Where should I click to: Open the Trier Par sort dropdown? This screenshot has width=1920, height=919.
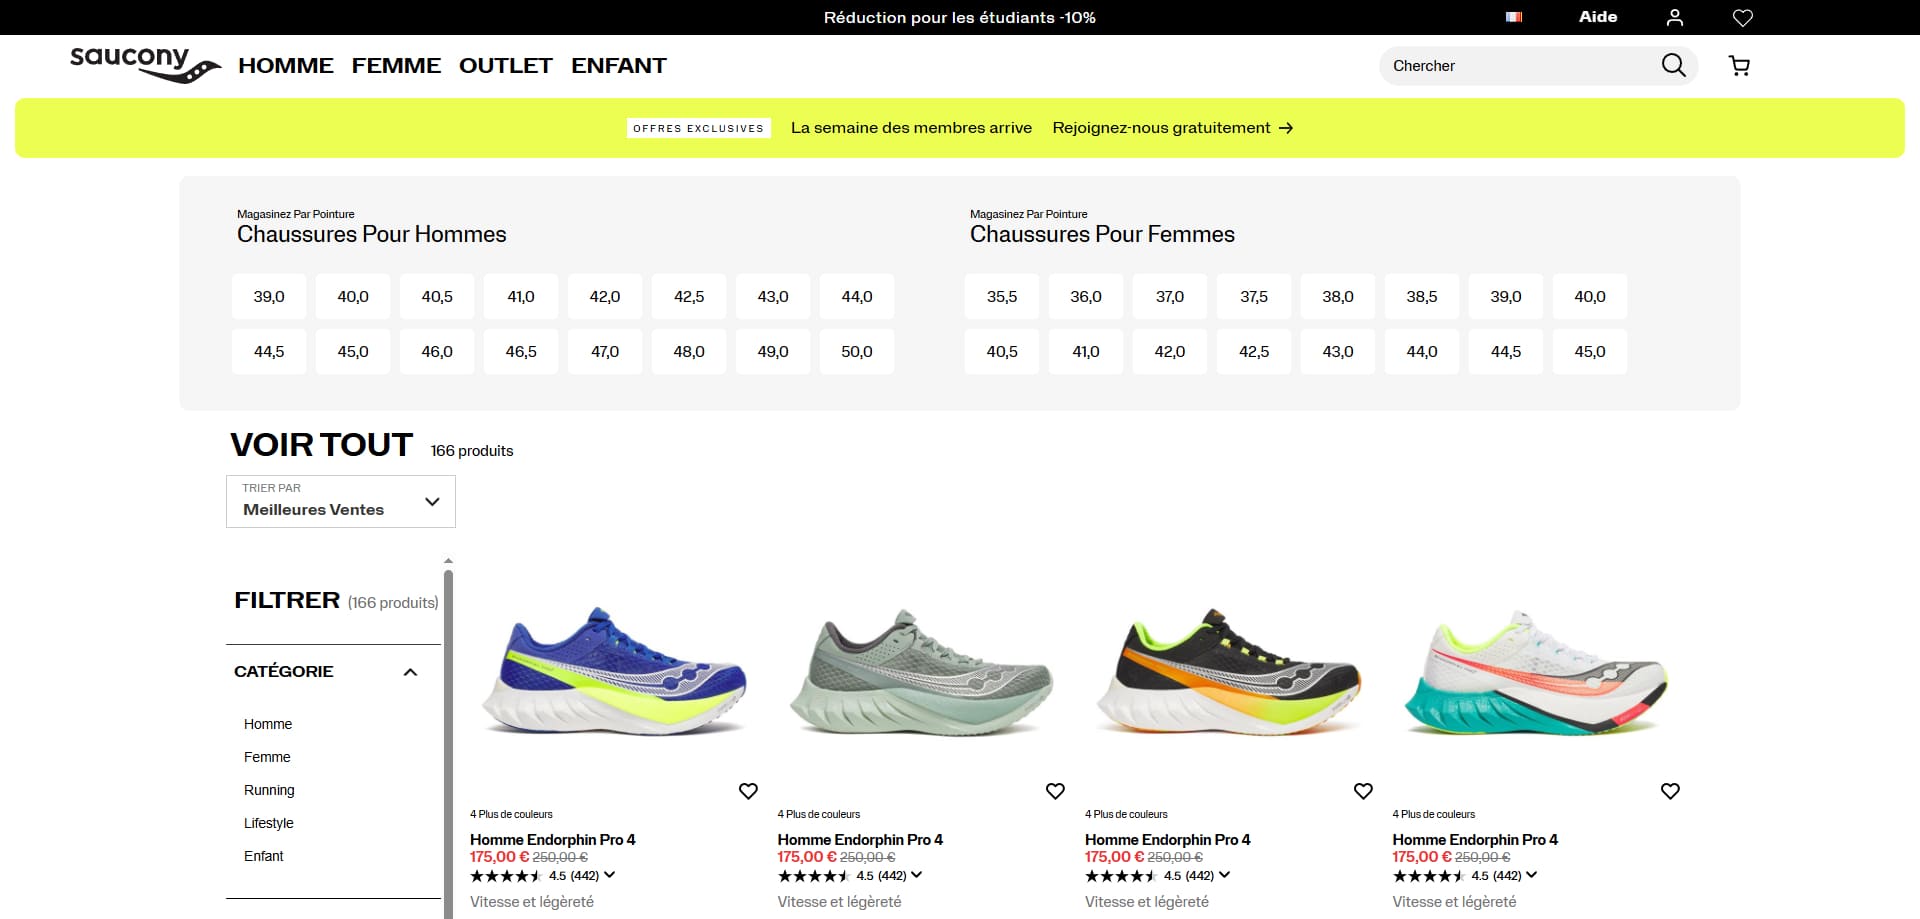(x=341, y=501)
